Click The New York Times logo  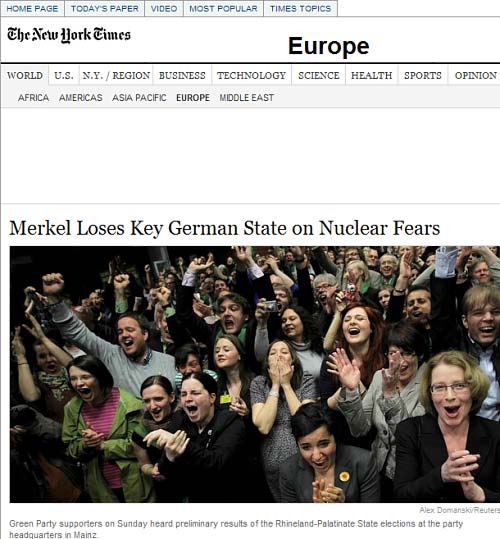point(69,35)
